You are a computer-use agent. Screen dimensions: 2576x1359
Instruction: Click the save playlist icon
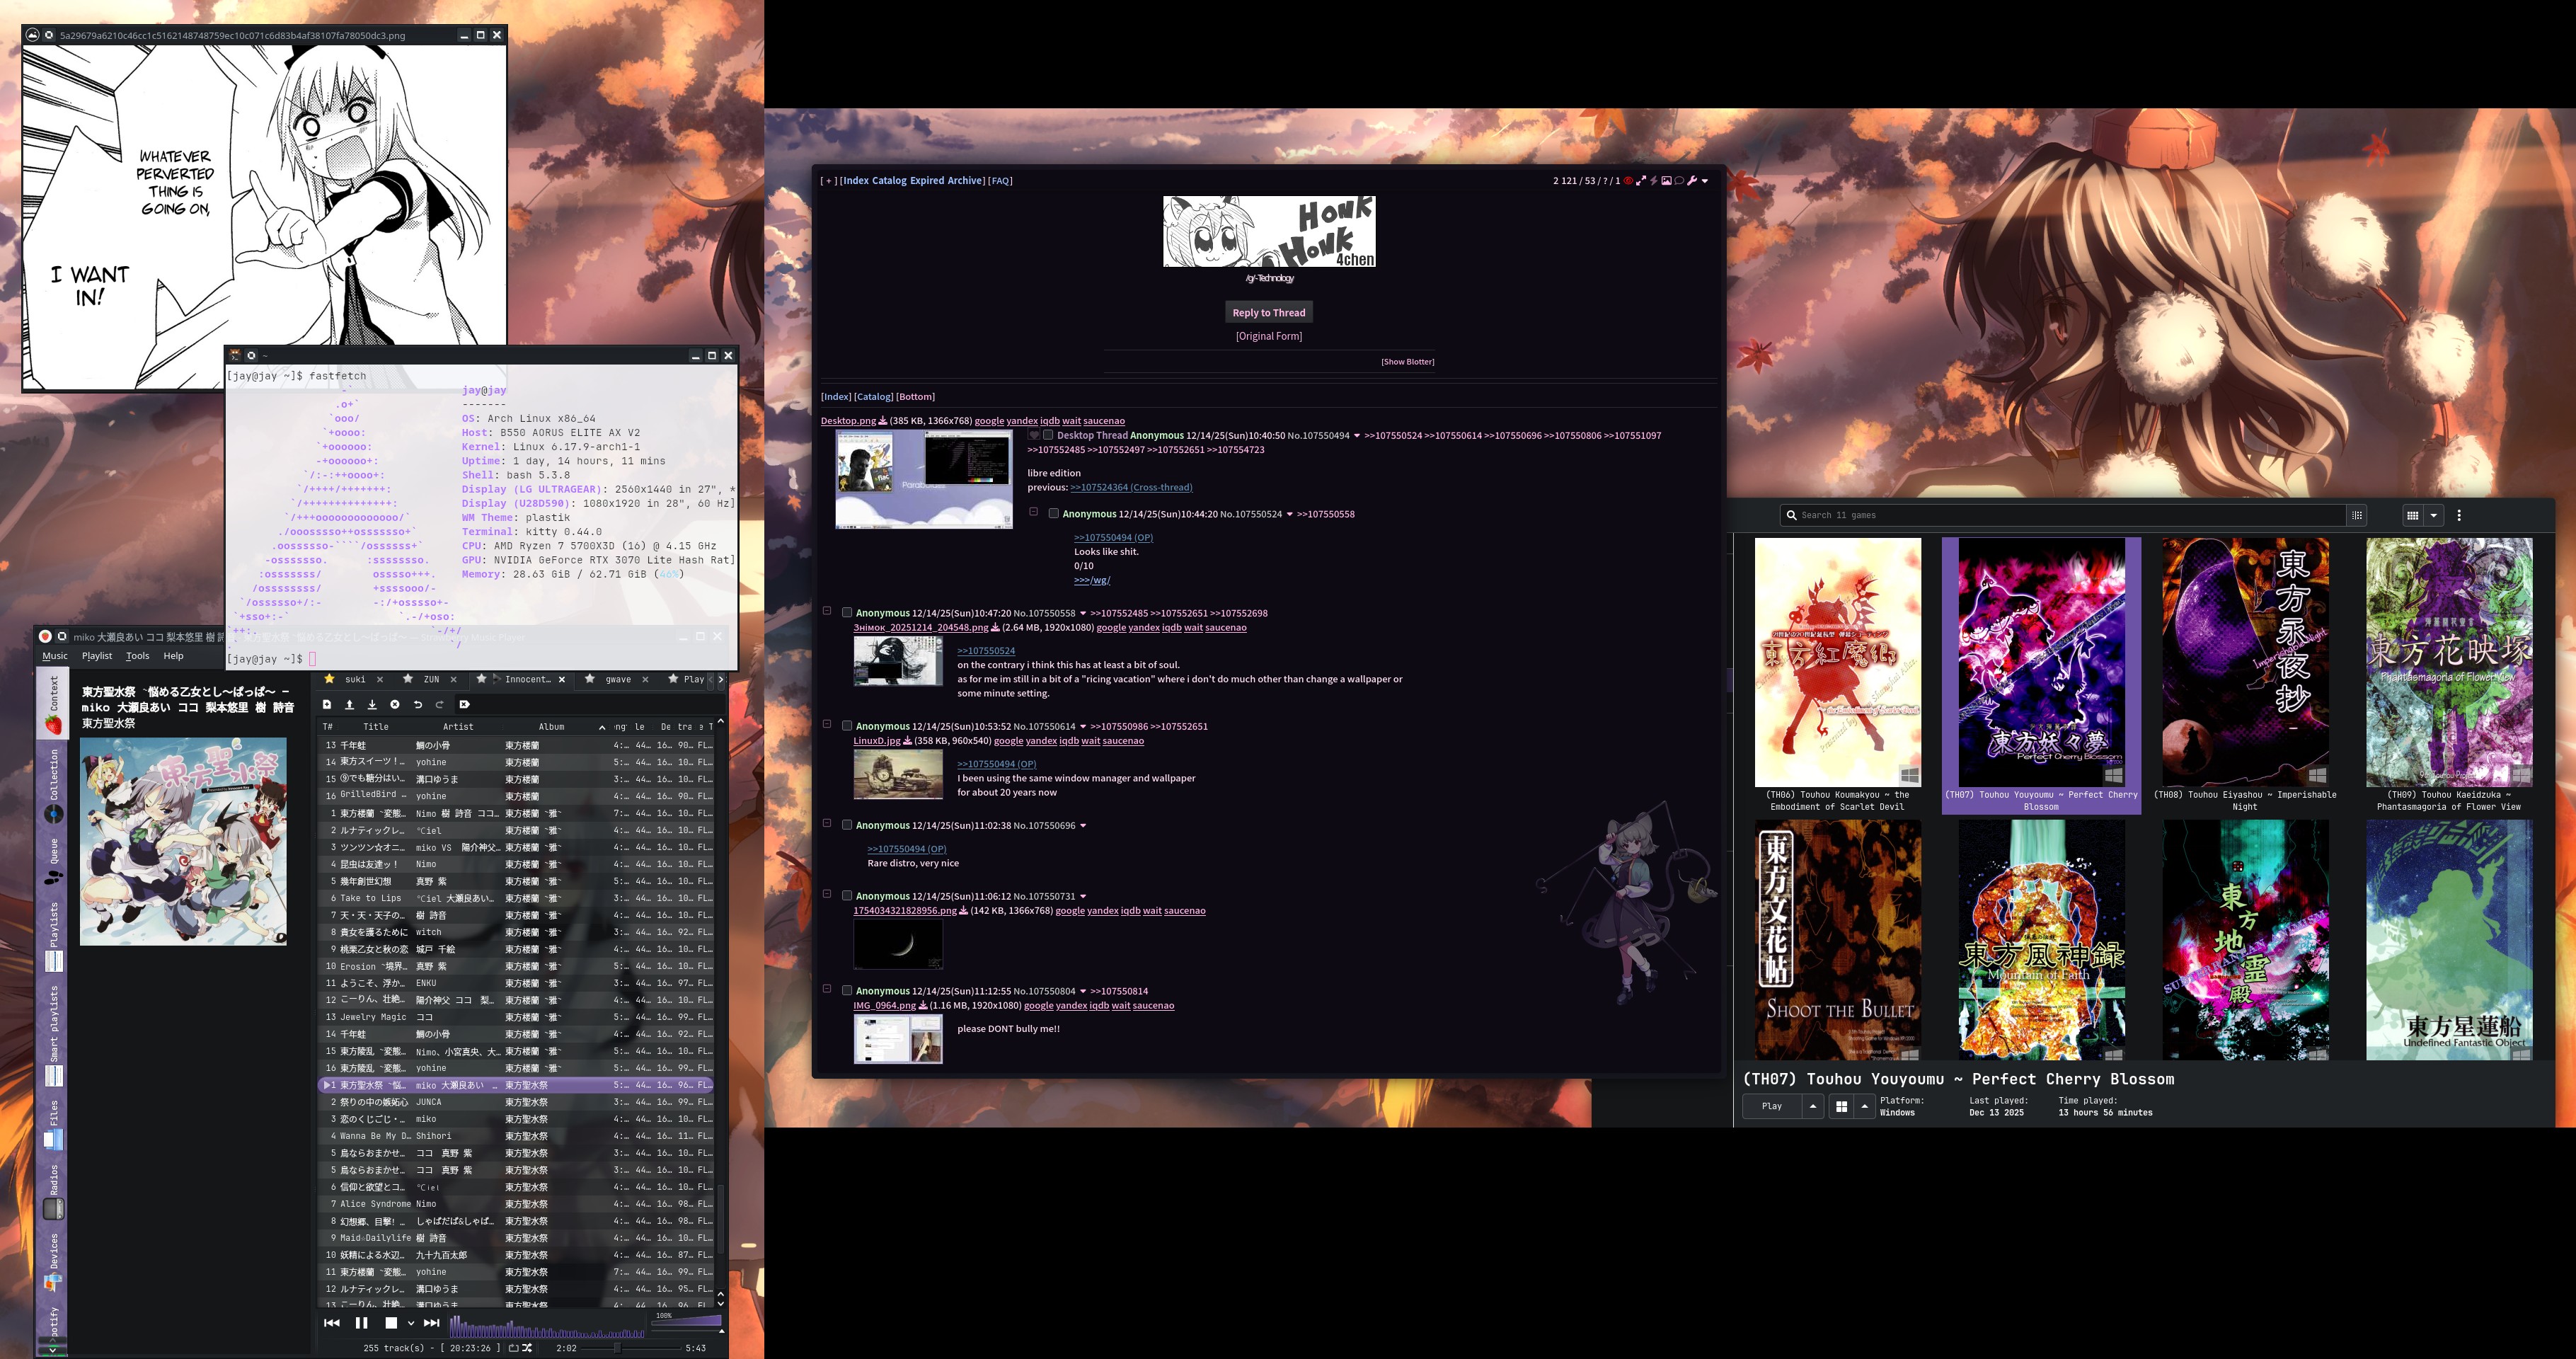click(x=372, y=704)
